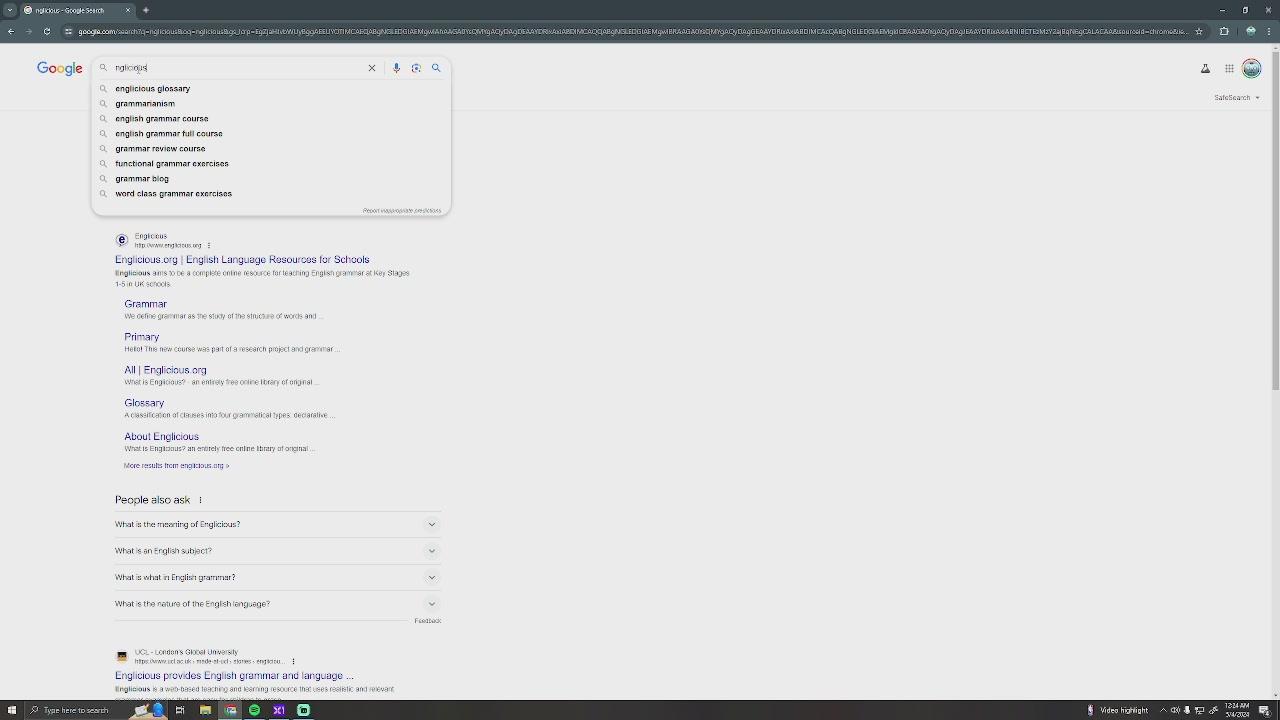Viewport: 1280px width, 720px height.
Task: Open Search Labs with the beaker icon
Action: point(1205,68)
